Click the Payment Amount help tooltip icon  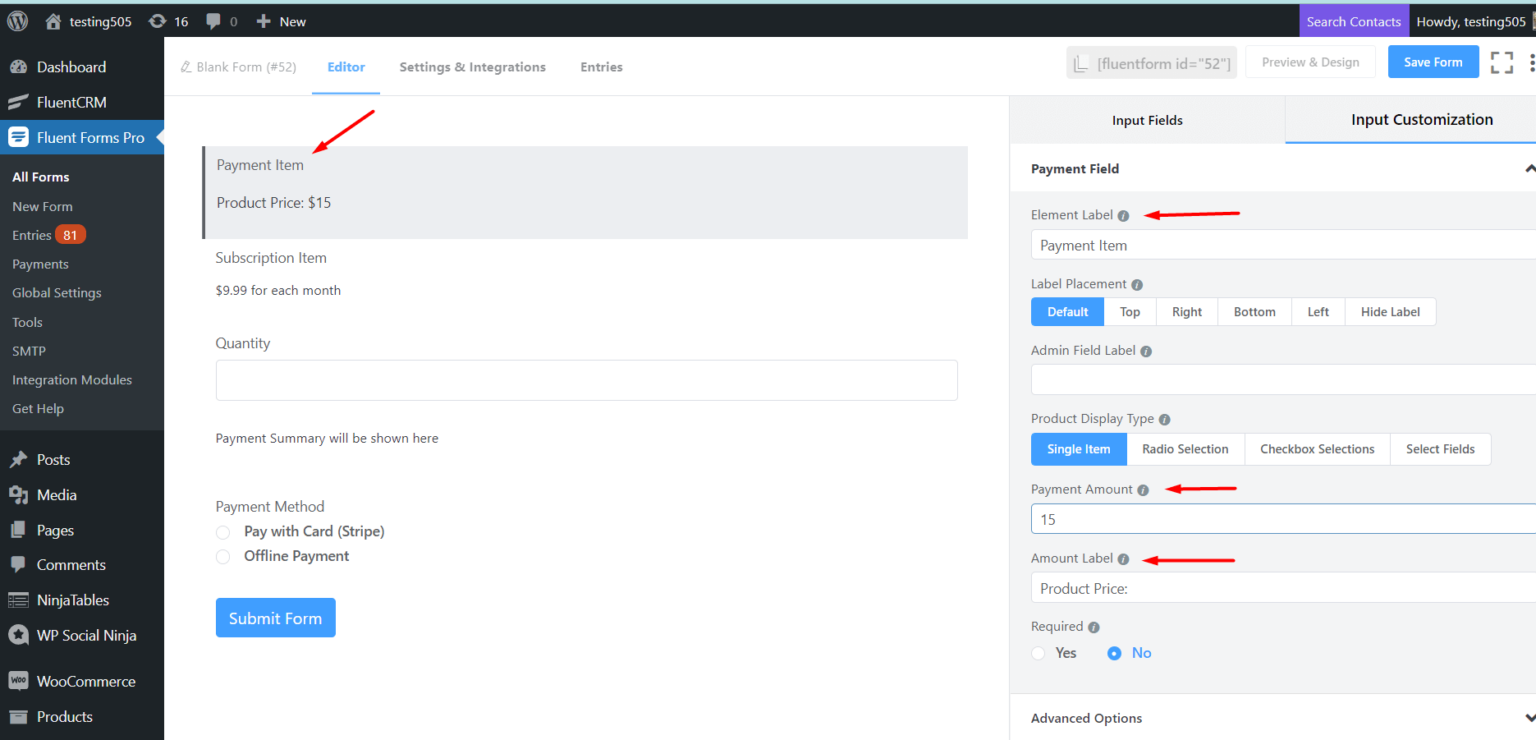click(1143, 489)
